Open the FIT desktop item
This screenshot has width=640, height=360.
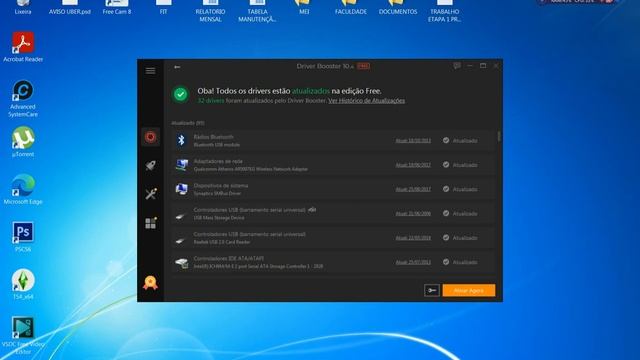tap(163, 8)
